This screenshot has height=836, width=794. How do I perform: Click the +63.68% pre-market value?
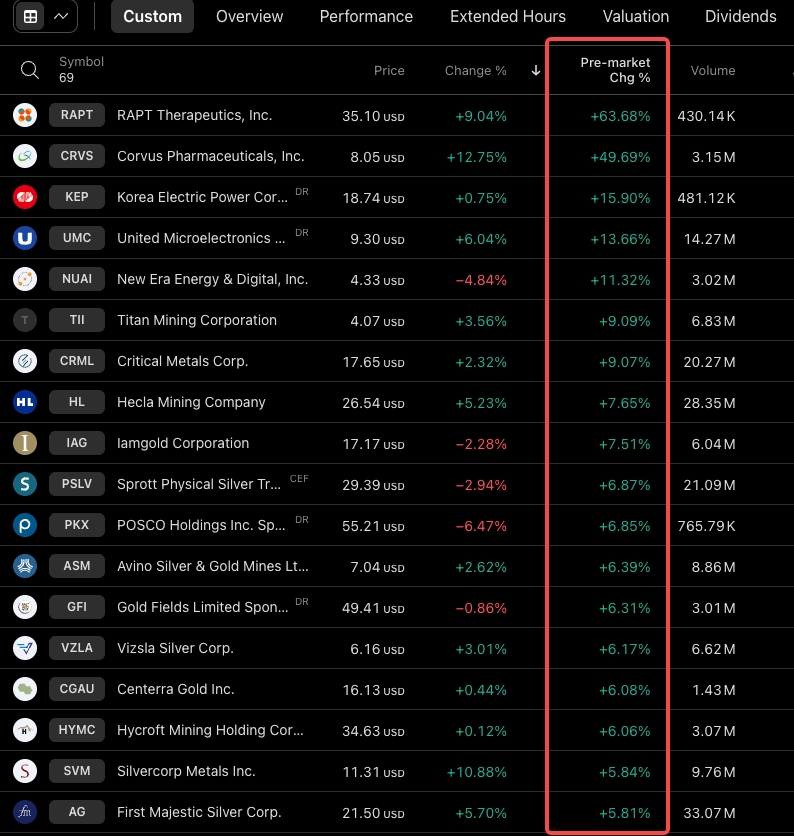620,116
